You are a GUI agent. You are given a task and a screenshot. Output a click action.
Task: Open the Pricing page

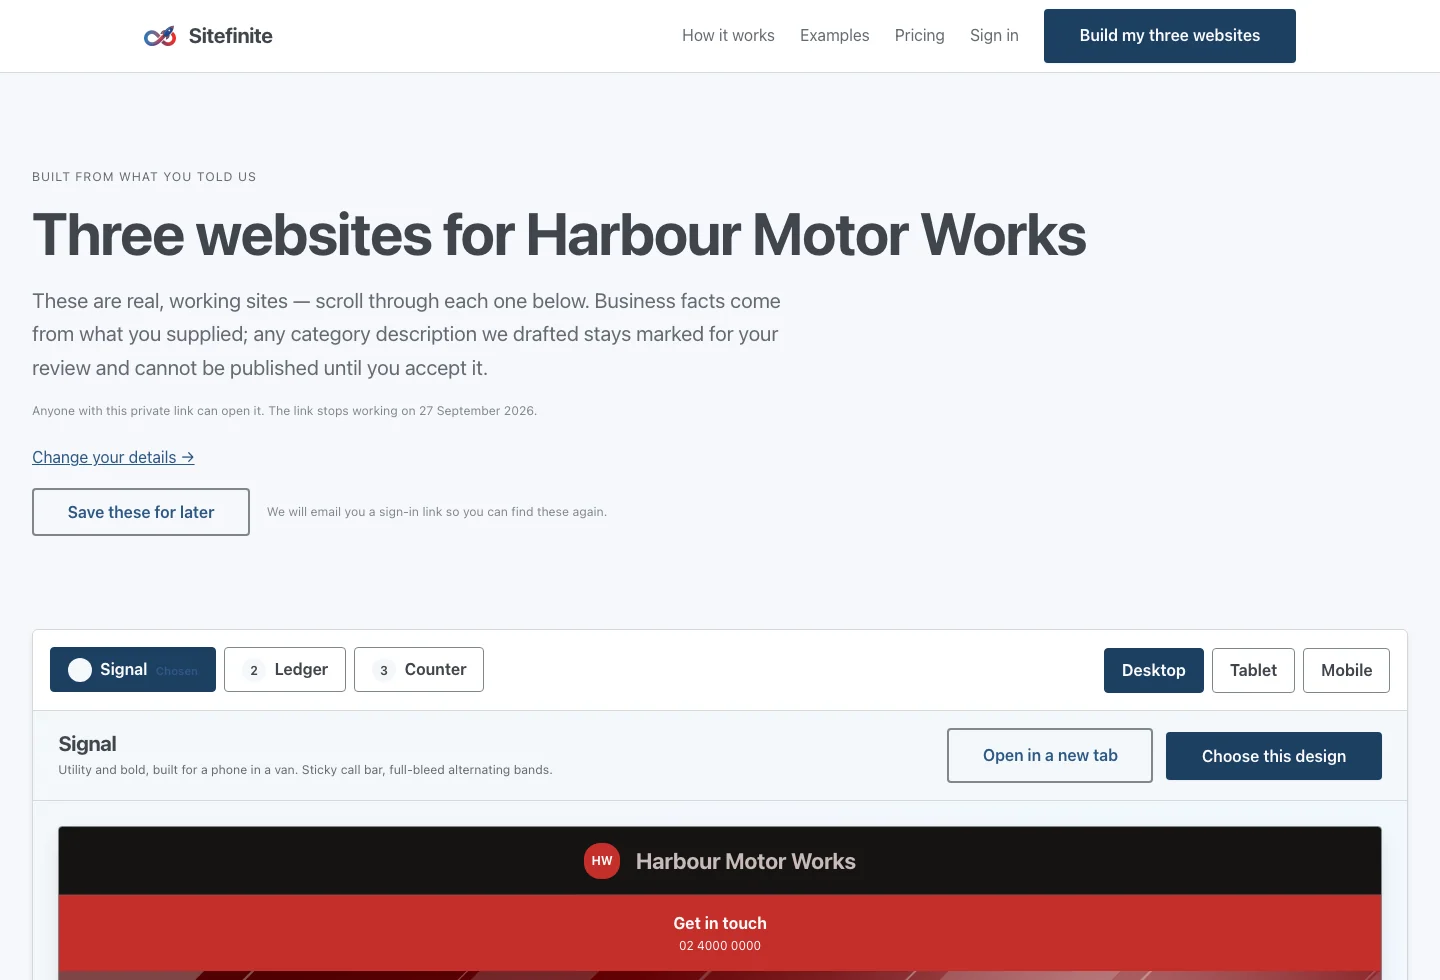920,36
